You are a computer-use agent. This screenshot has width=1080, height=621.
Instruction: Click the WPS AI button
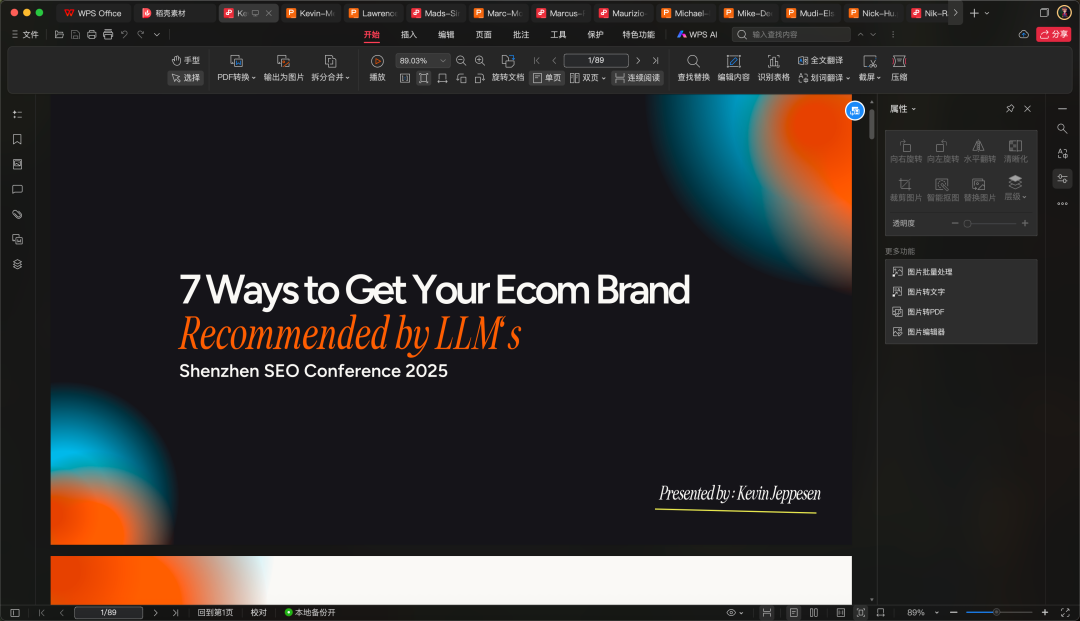(x=696, y=34)
